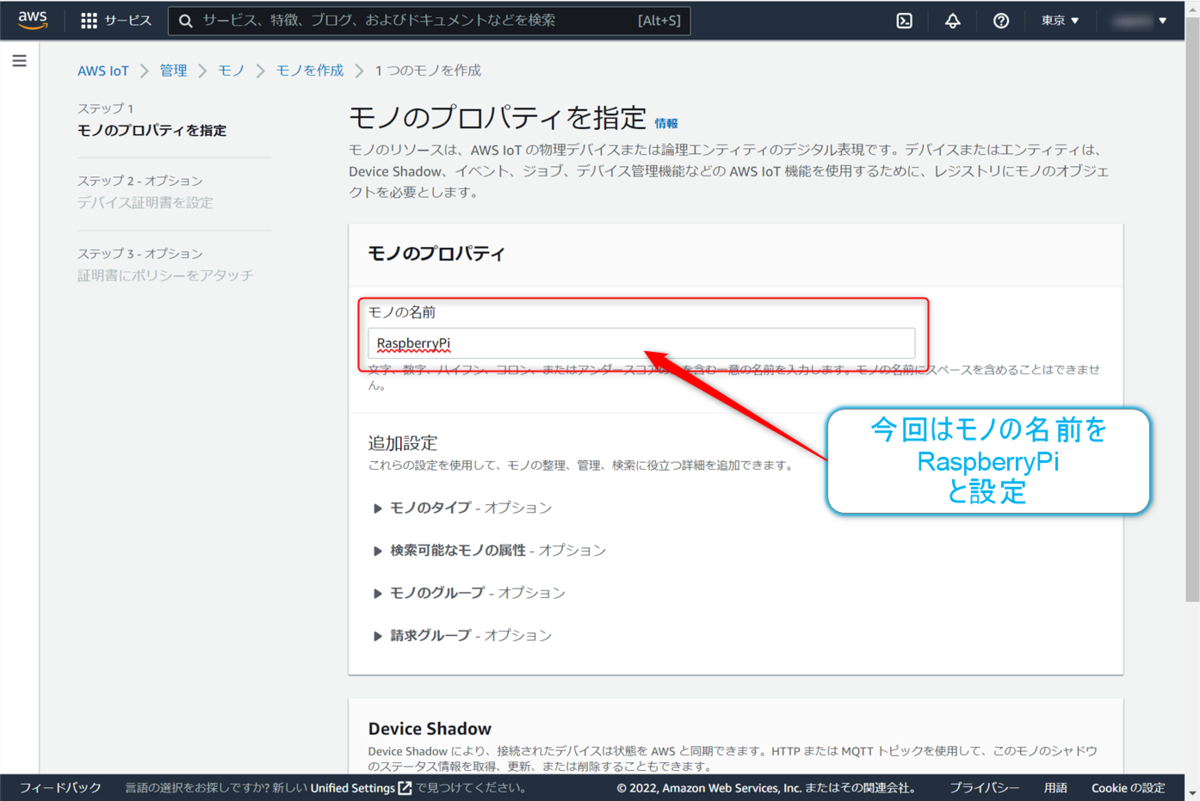Toggle the hamburger side navigation menu
This screenshot has height=801, width=1200.
(19, 61)
